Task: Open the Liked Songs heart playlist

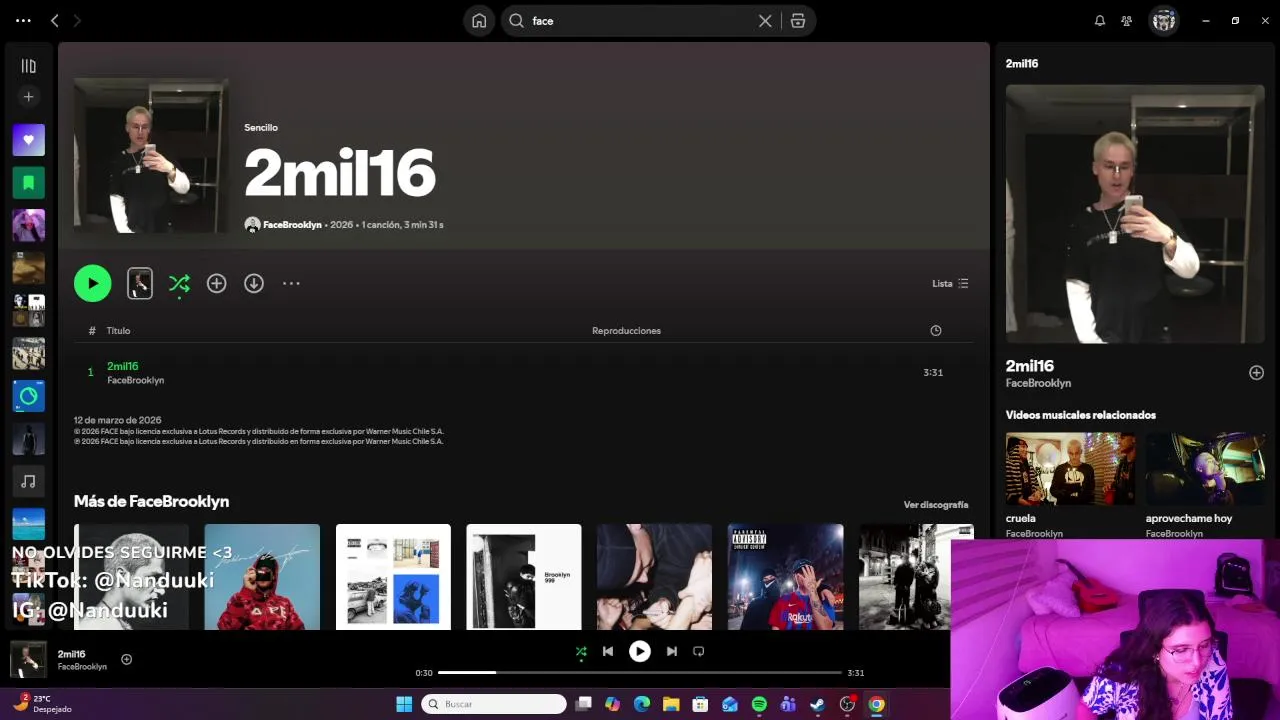Action: (x=28, y=140)
